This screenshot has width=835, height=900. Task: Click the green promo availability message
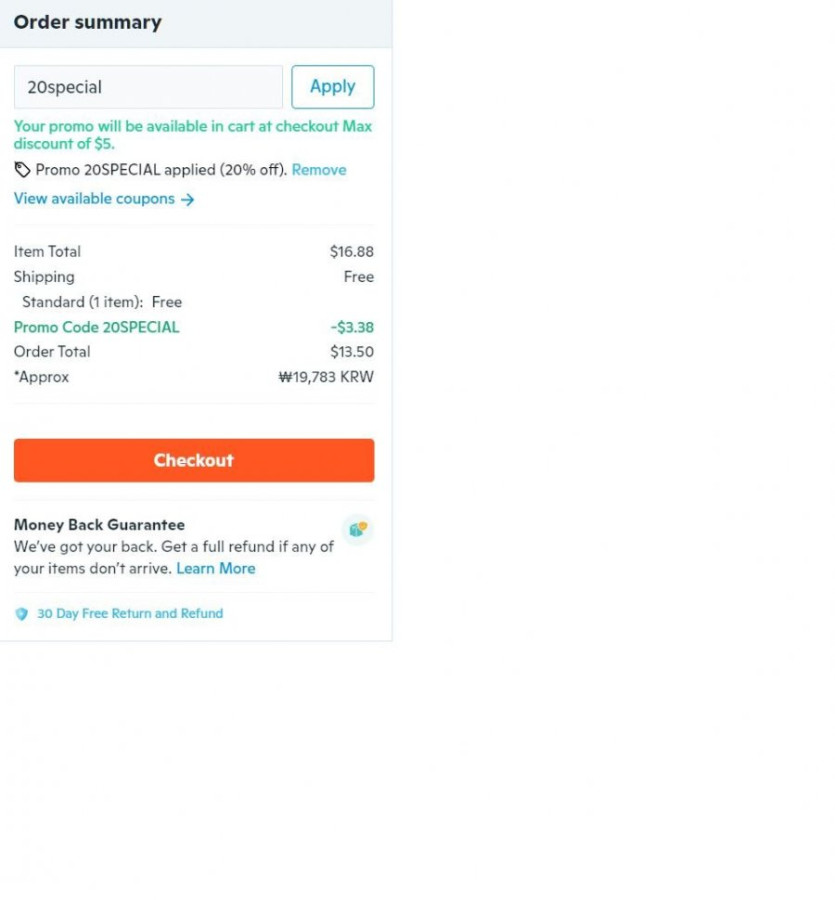tap(193, 135)
